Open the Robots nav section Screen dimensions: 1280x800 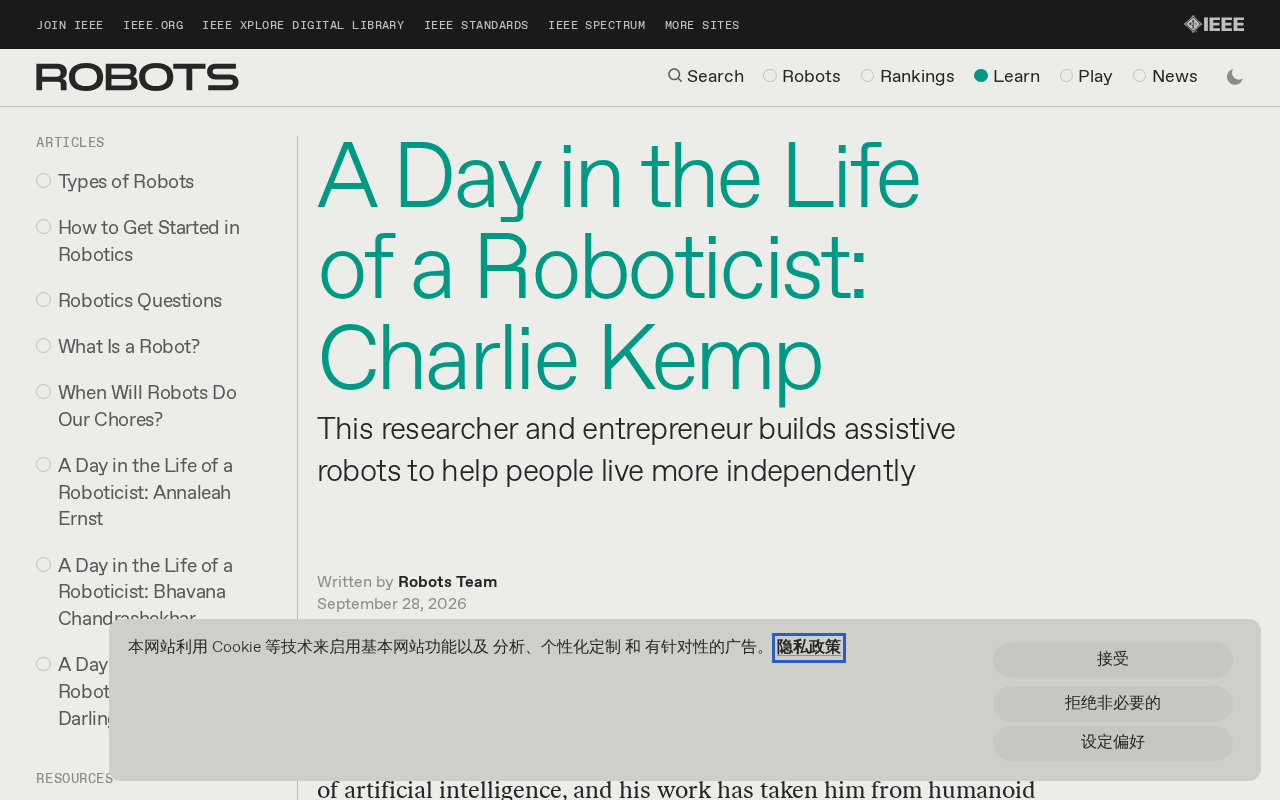point(802,76)
